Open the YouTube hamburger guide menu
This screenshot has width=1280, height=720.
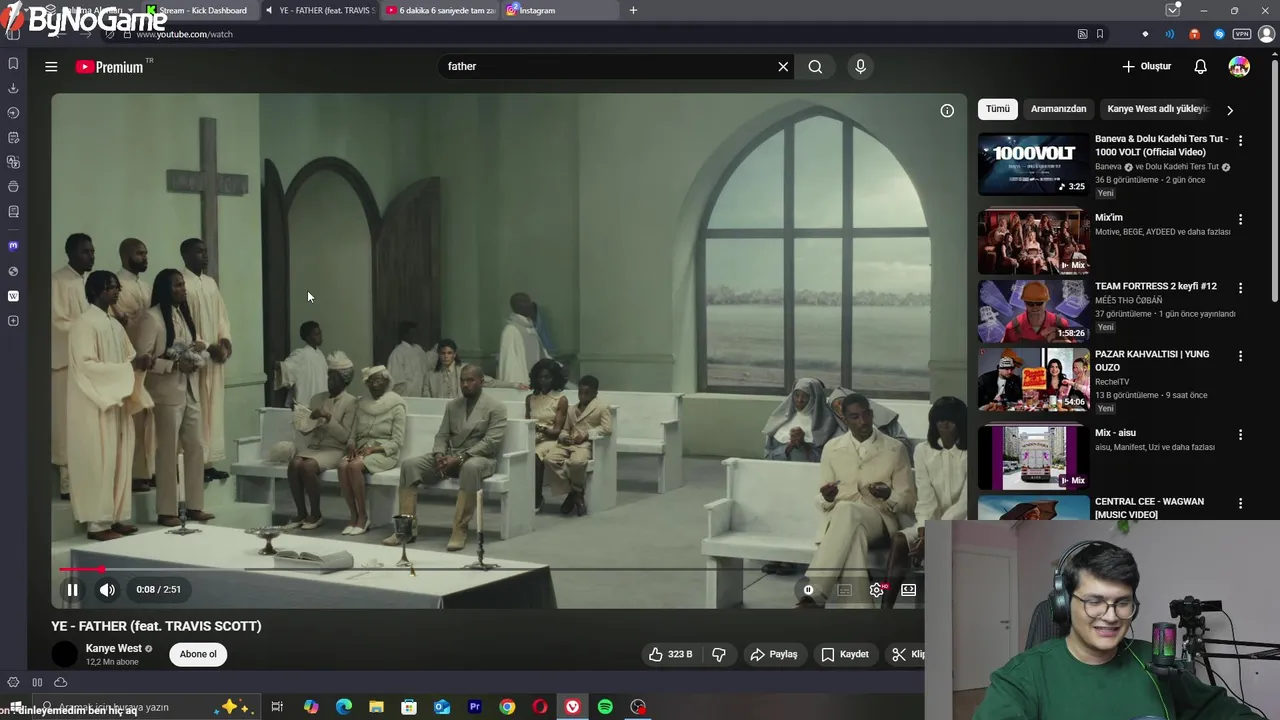tap(51, 67)
